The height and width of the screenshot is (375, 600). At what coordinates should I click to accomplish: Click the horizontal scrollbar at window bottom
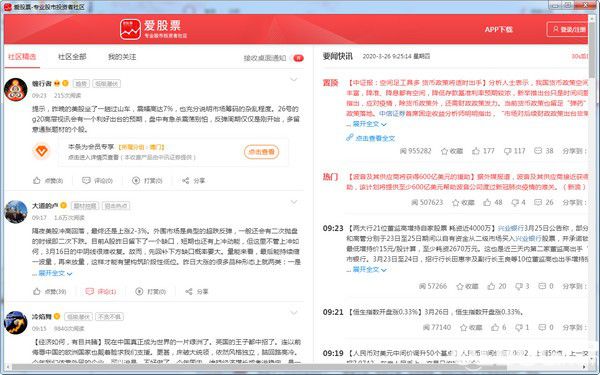coord(295,368)
